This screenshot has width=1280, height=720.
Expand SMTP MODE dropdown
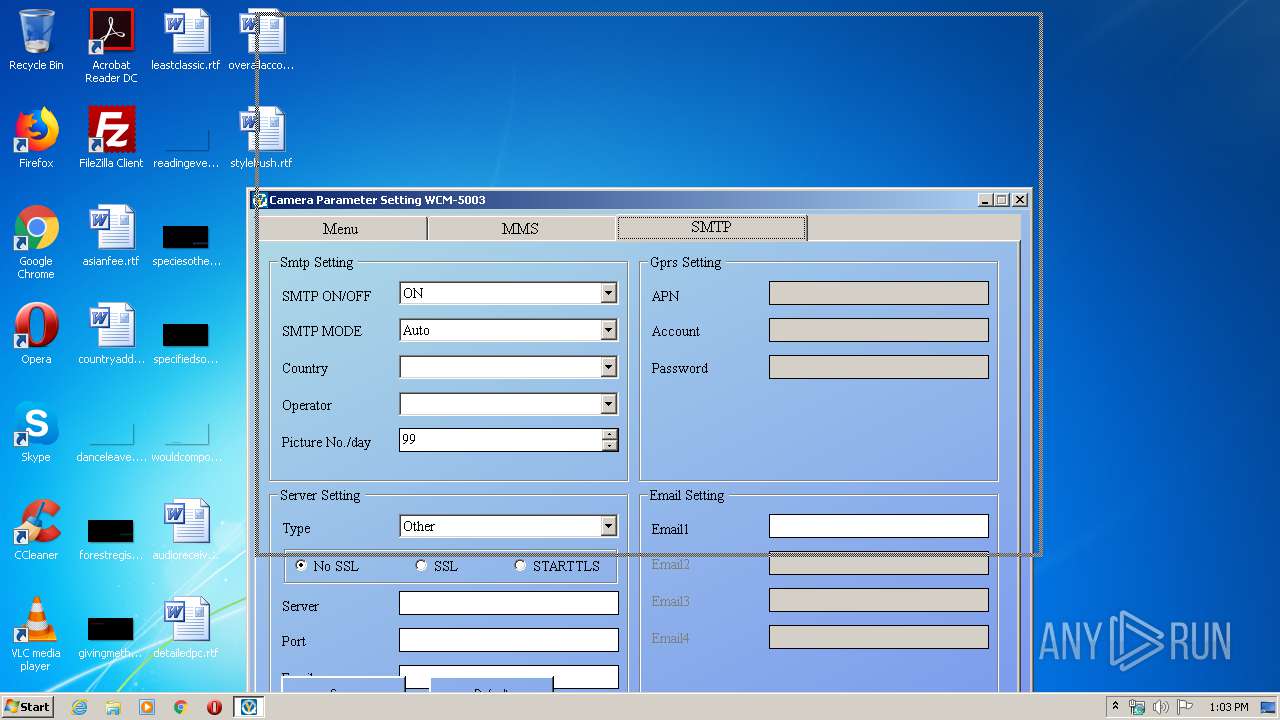pyautogui.click(x=608, y=330)
